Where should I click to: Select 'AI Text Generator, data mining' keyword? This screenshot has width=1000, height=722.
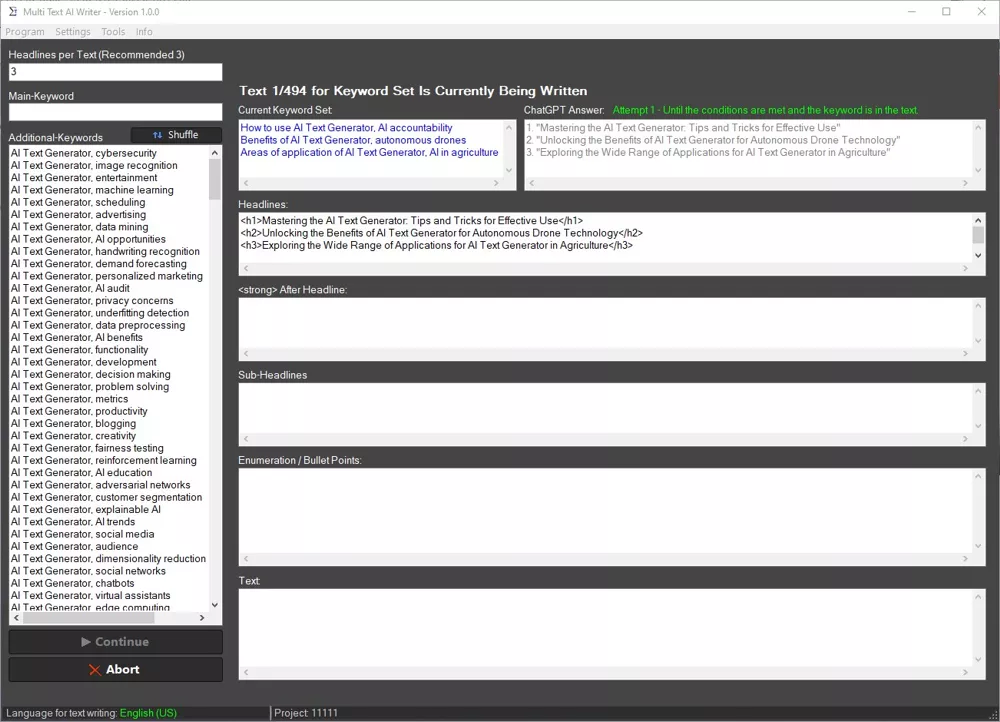[x=79, y=226]
